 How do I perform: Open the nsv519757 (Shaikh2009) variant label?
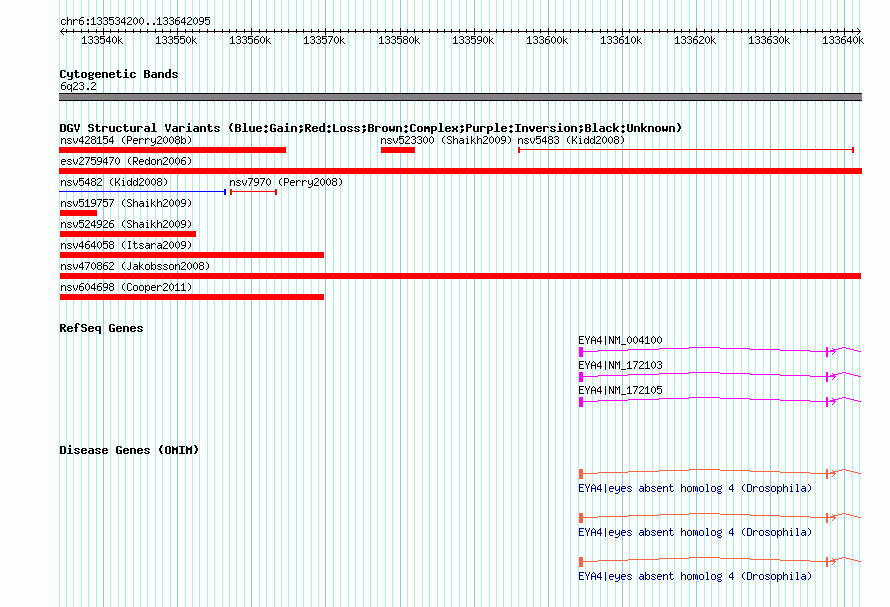(126, 203)
